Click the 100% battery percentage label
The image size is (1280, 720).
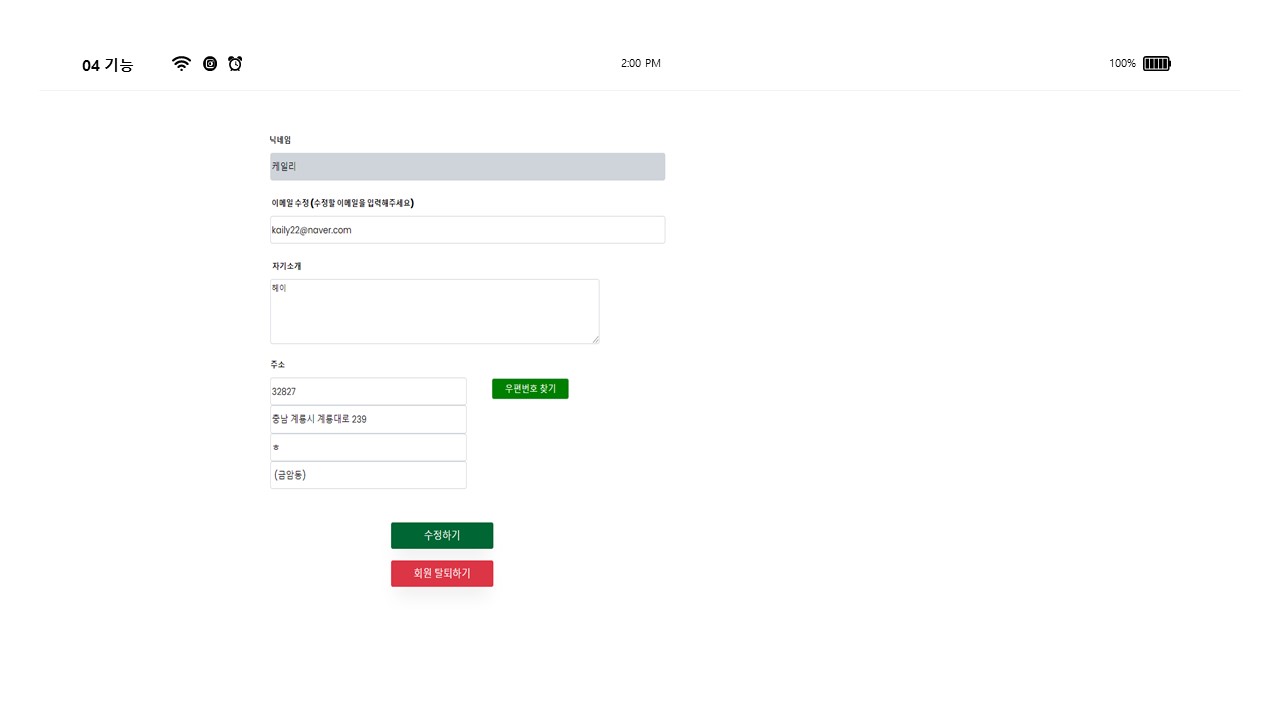click(x=1122, y=63)
